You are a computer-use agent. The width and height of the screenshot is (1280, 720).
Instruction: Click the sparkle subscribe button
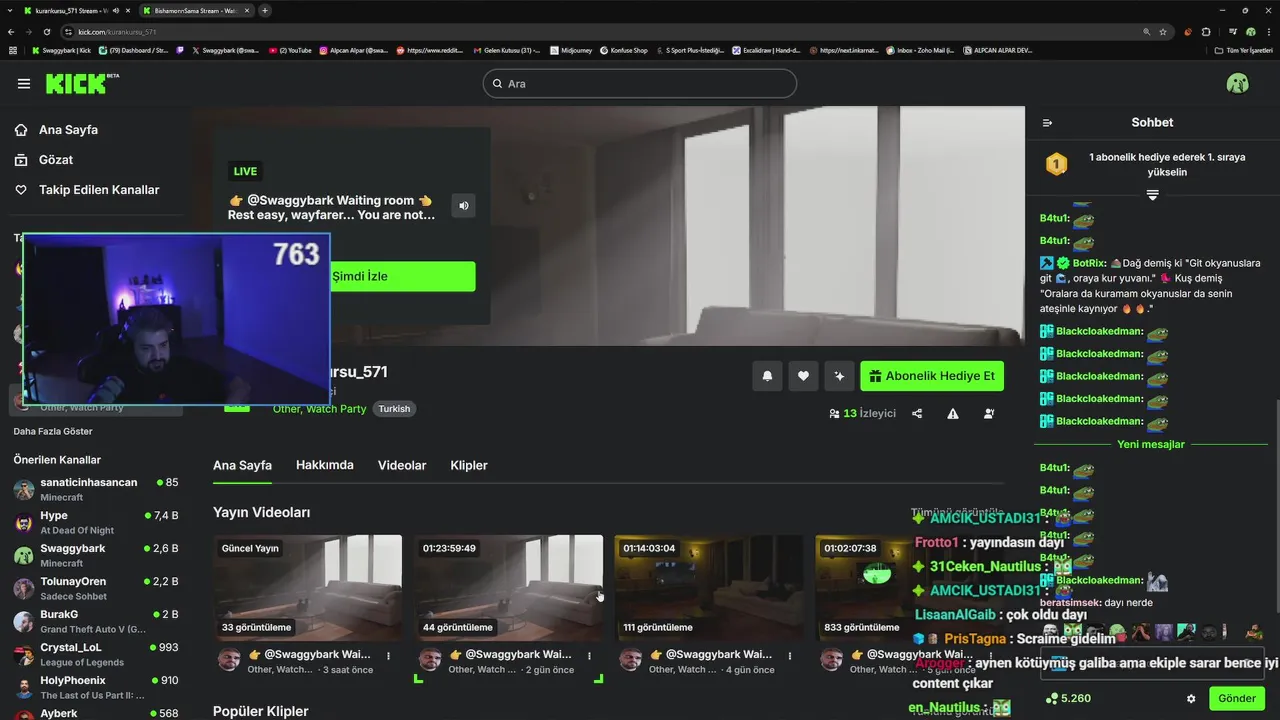(x=839, y=376)
